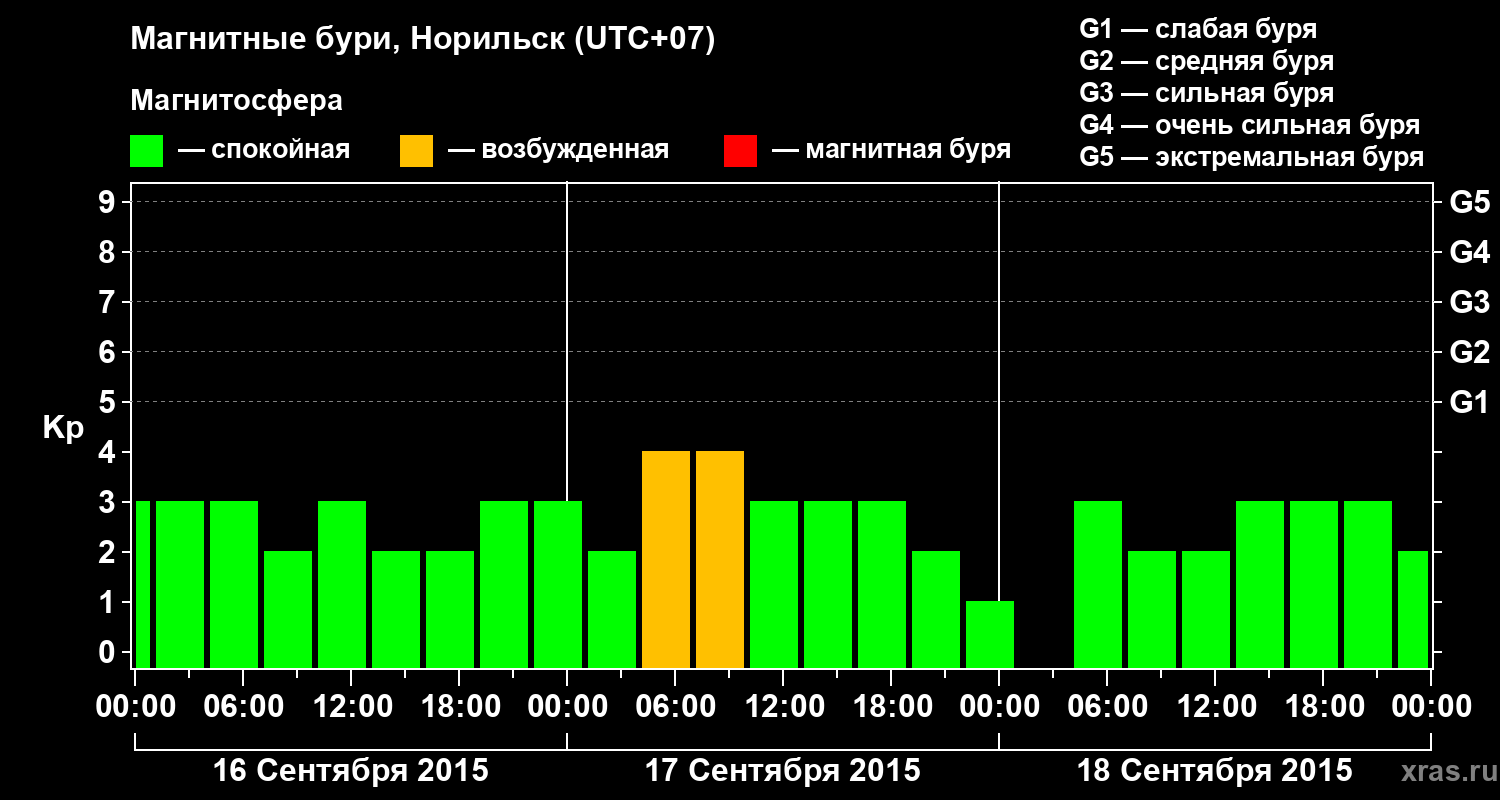The image size is (1500, 800).
Task: Click the '18:00' tick label of 16 September
Action: tap(459, 707)
